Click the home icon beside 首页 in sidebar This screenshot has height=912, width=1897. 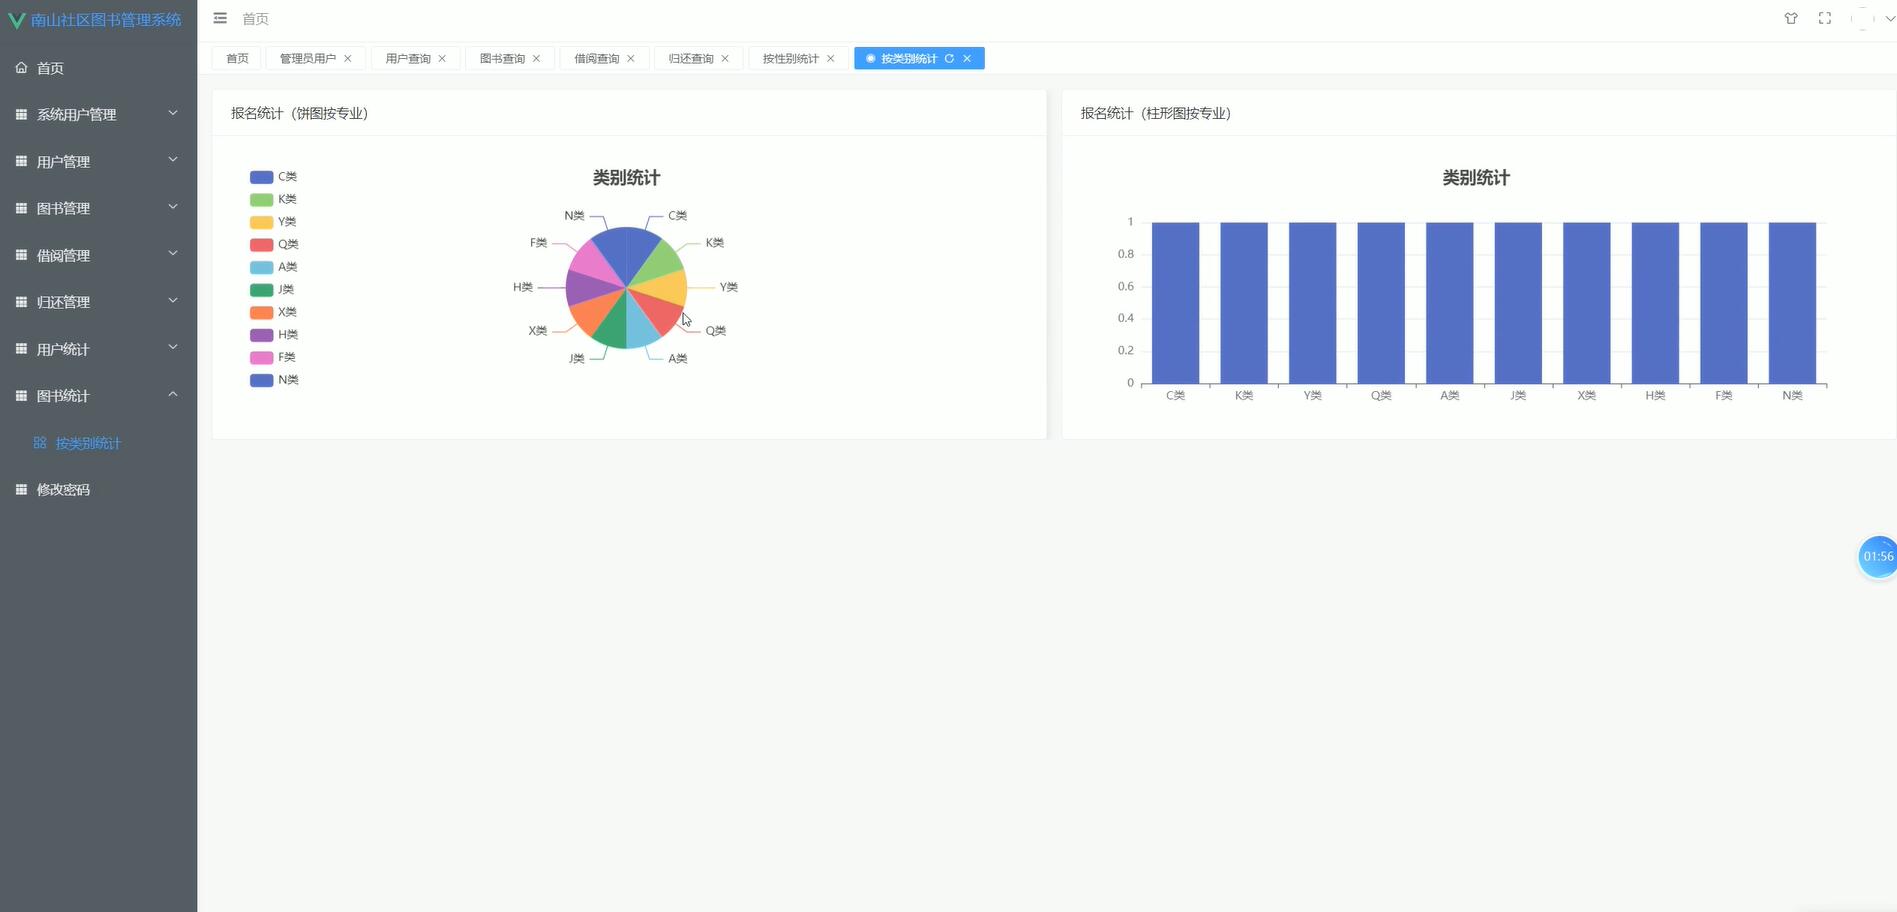point(21,68)
